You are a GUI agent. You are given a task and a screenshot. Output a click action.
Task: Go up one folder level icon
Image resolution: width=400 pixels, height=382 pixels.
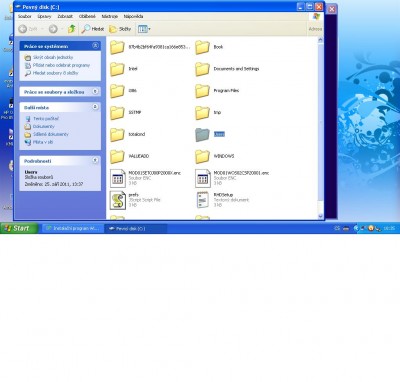71,29
